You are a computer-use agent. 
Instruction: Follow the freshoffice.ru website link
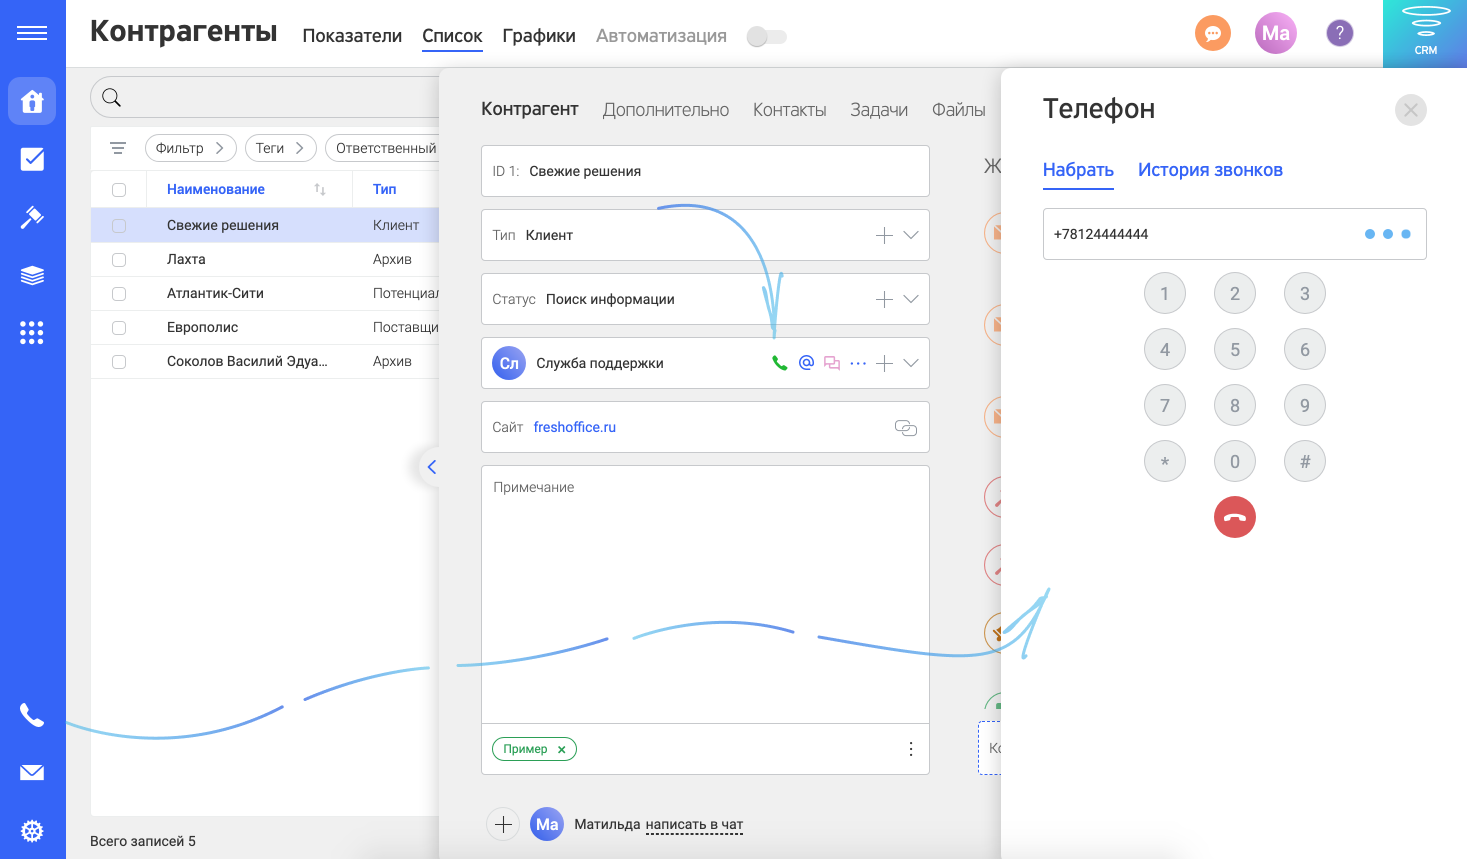[x=573, y=427]
